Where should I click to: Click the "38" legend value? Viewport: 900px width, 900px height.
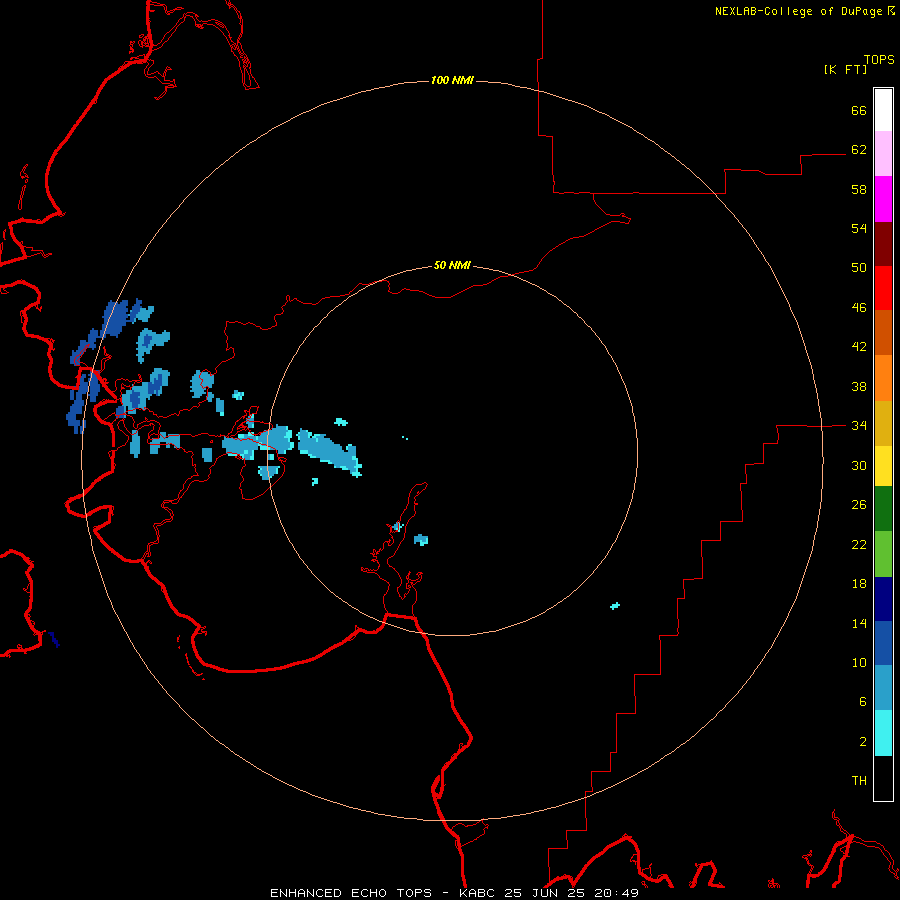coord(859,386)
